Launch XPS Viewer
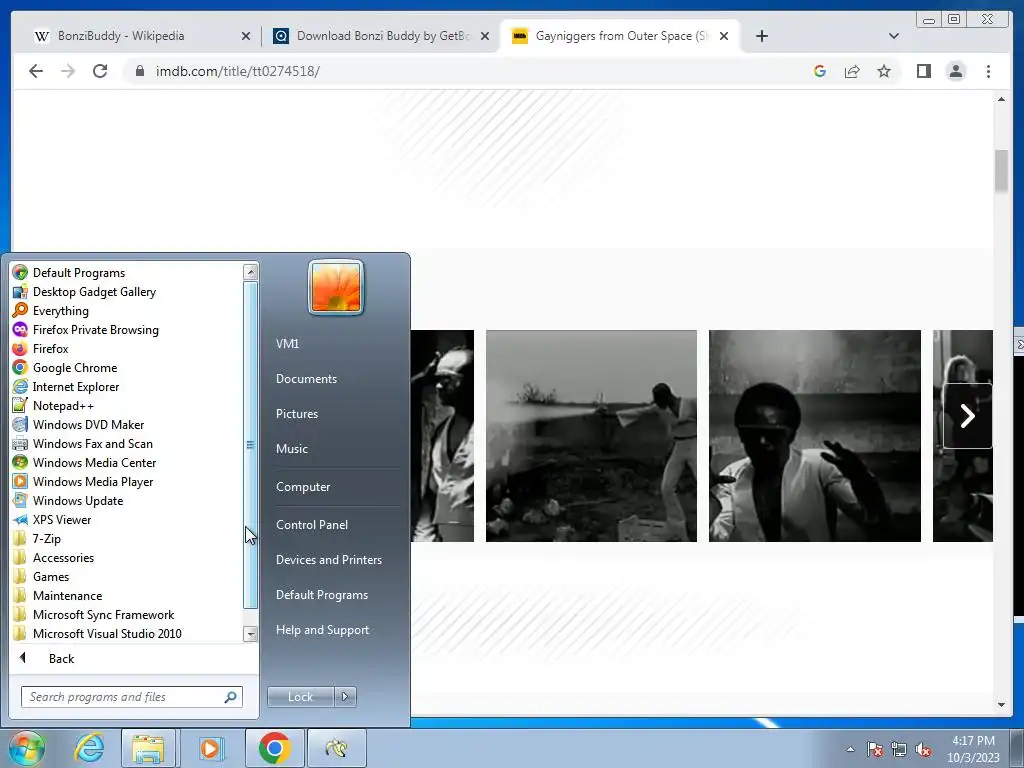Screen dimensions: 1024x768 pos(52,519)
